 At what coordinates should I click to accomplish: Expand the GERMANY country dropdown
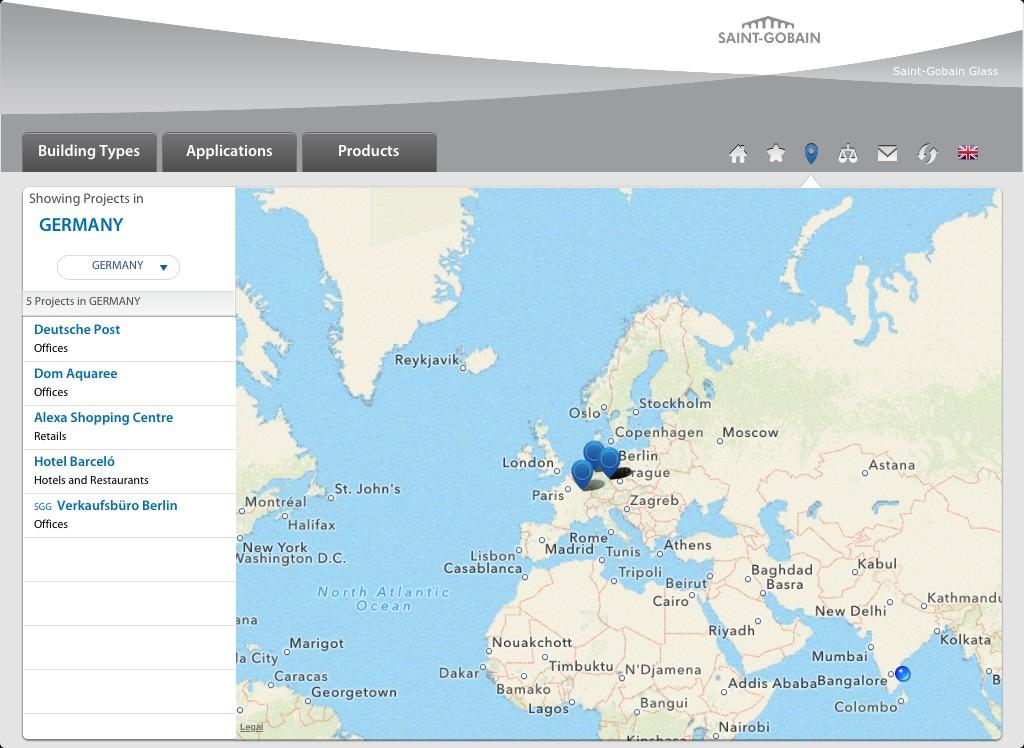click(x=118, y=267)
